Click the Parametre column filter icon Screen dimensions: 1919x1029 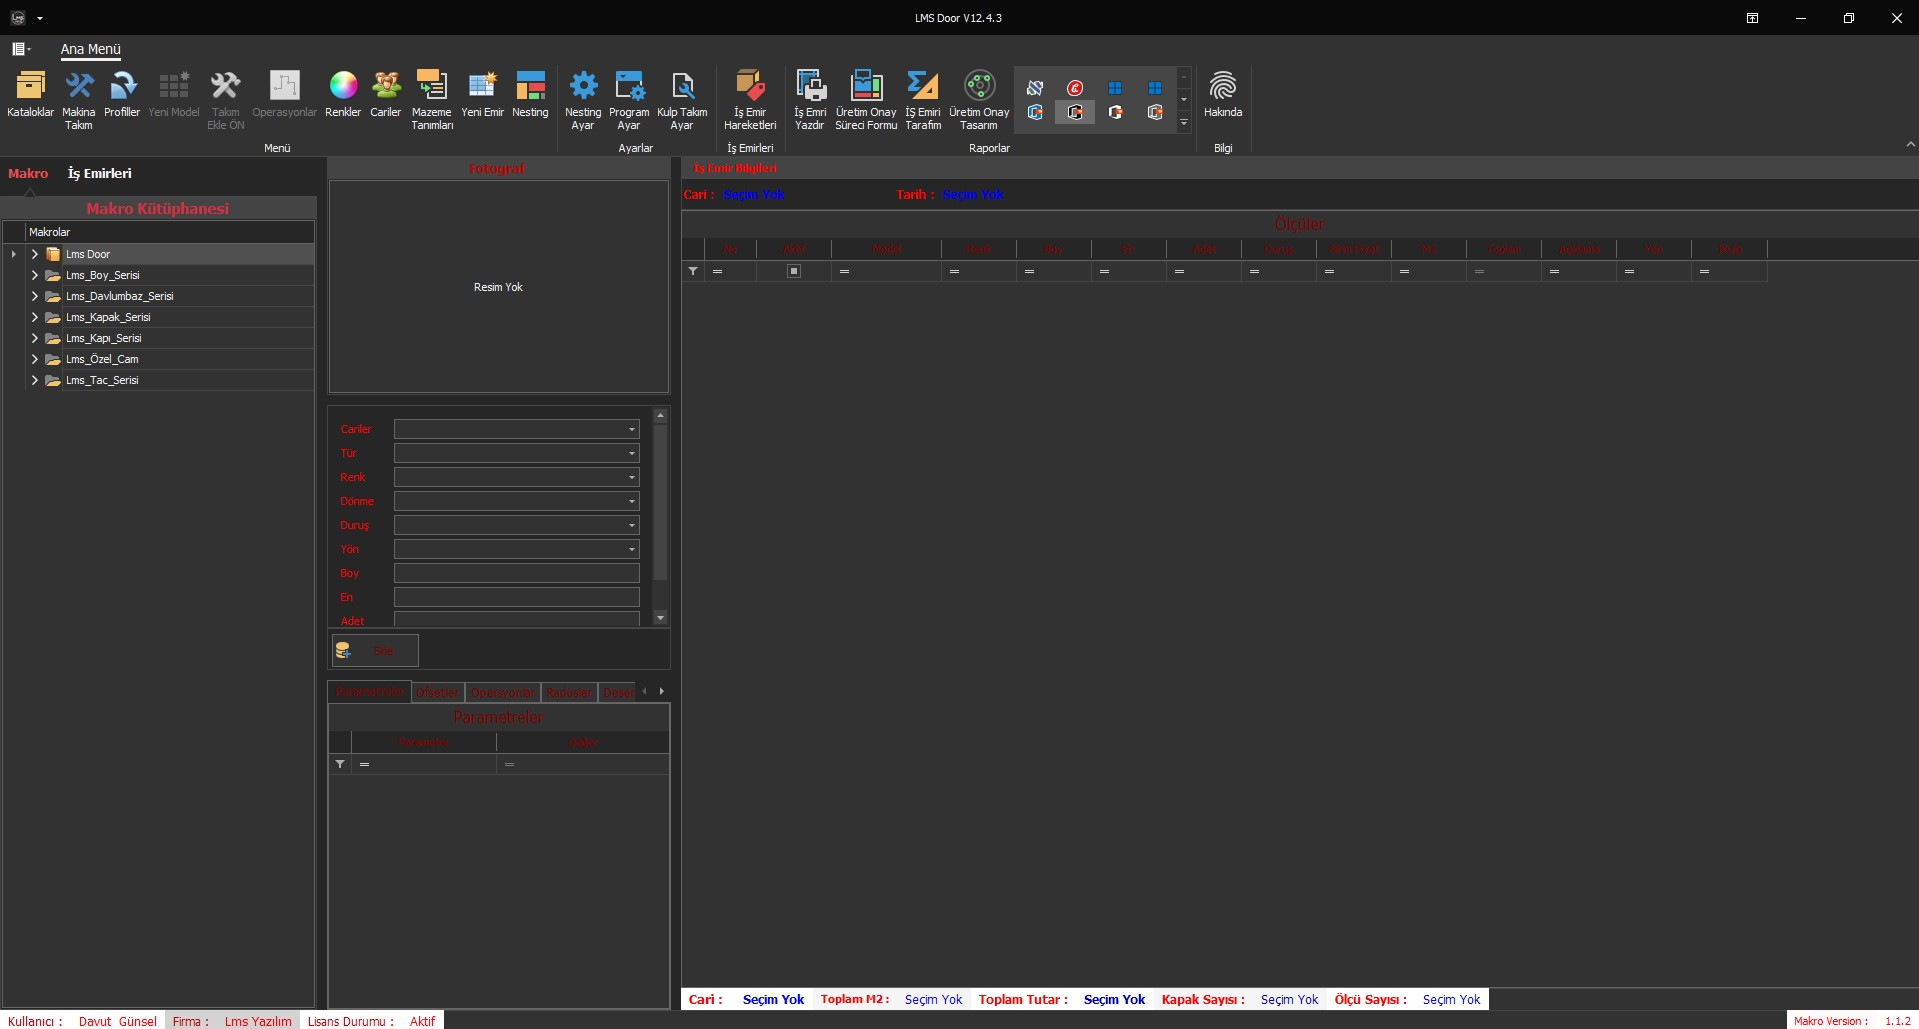(x=340, y=764)
